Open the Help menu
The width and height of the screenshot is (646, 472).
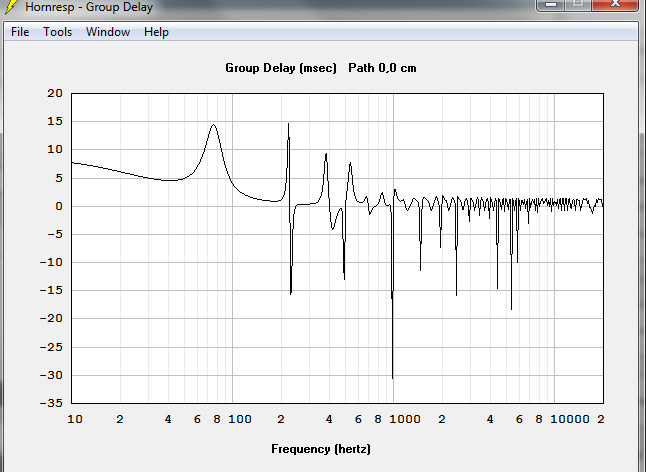156,32
